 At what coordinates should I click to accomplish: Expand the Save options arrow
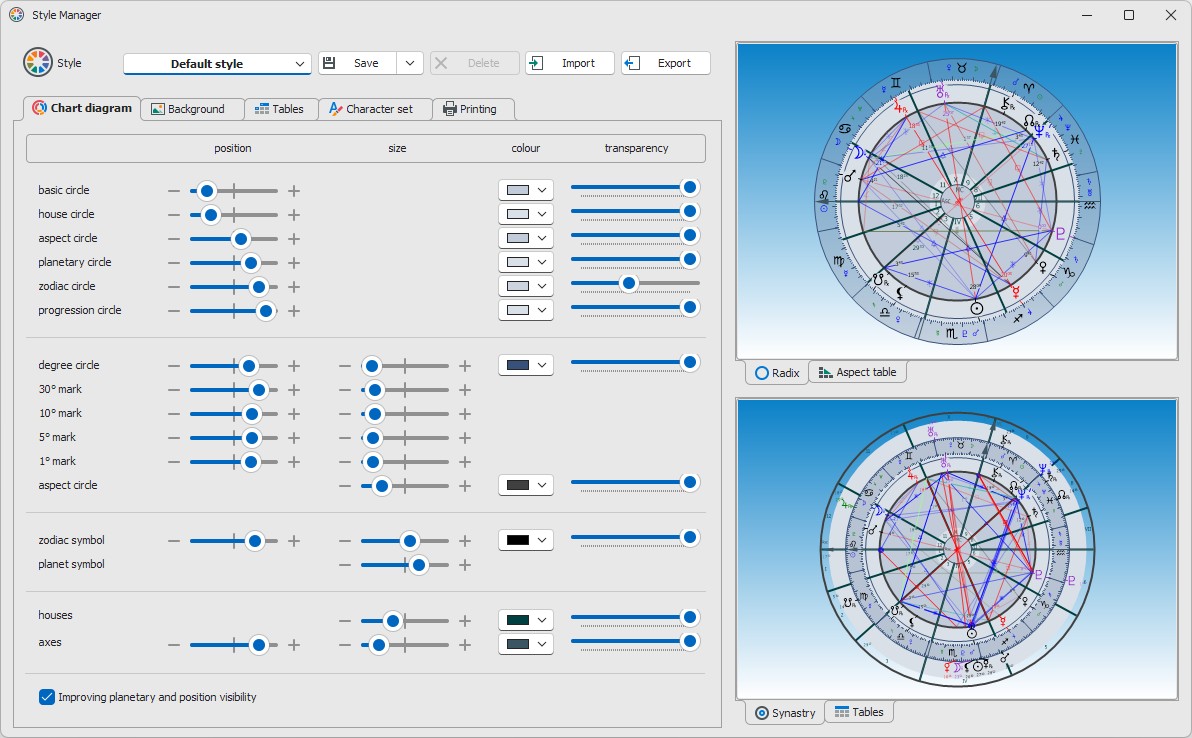click(x=410, y=63)
